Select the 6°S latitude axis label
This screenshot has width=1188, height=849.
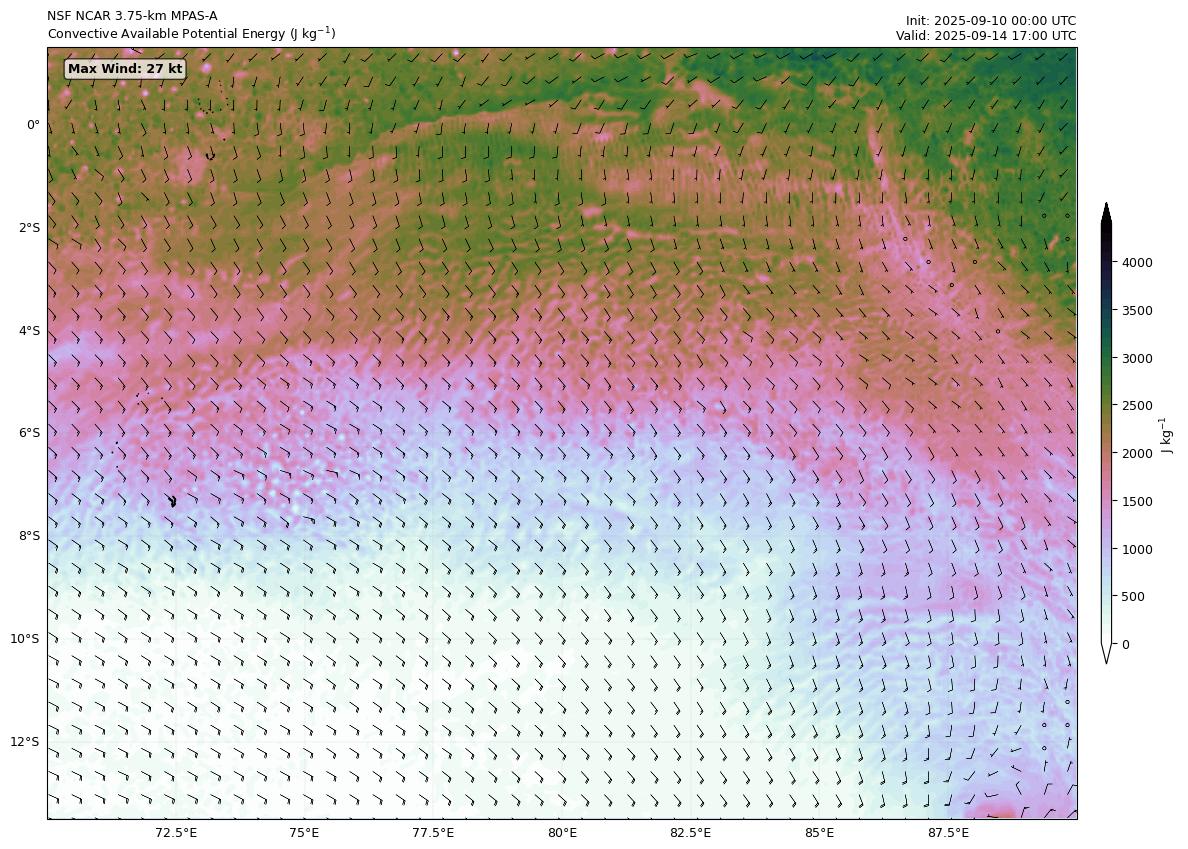29,433
